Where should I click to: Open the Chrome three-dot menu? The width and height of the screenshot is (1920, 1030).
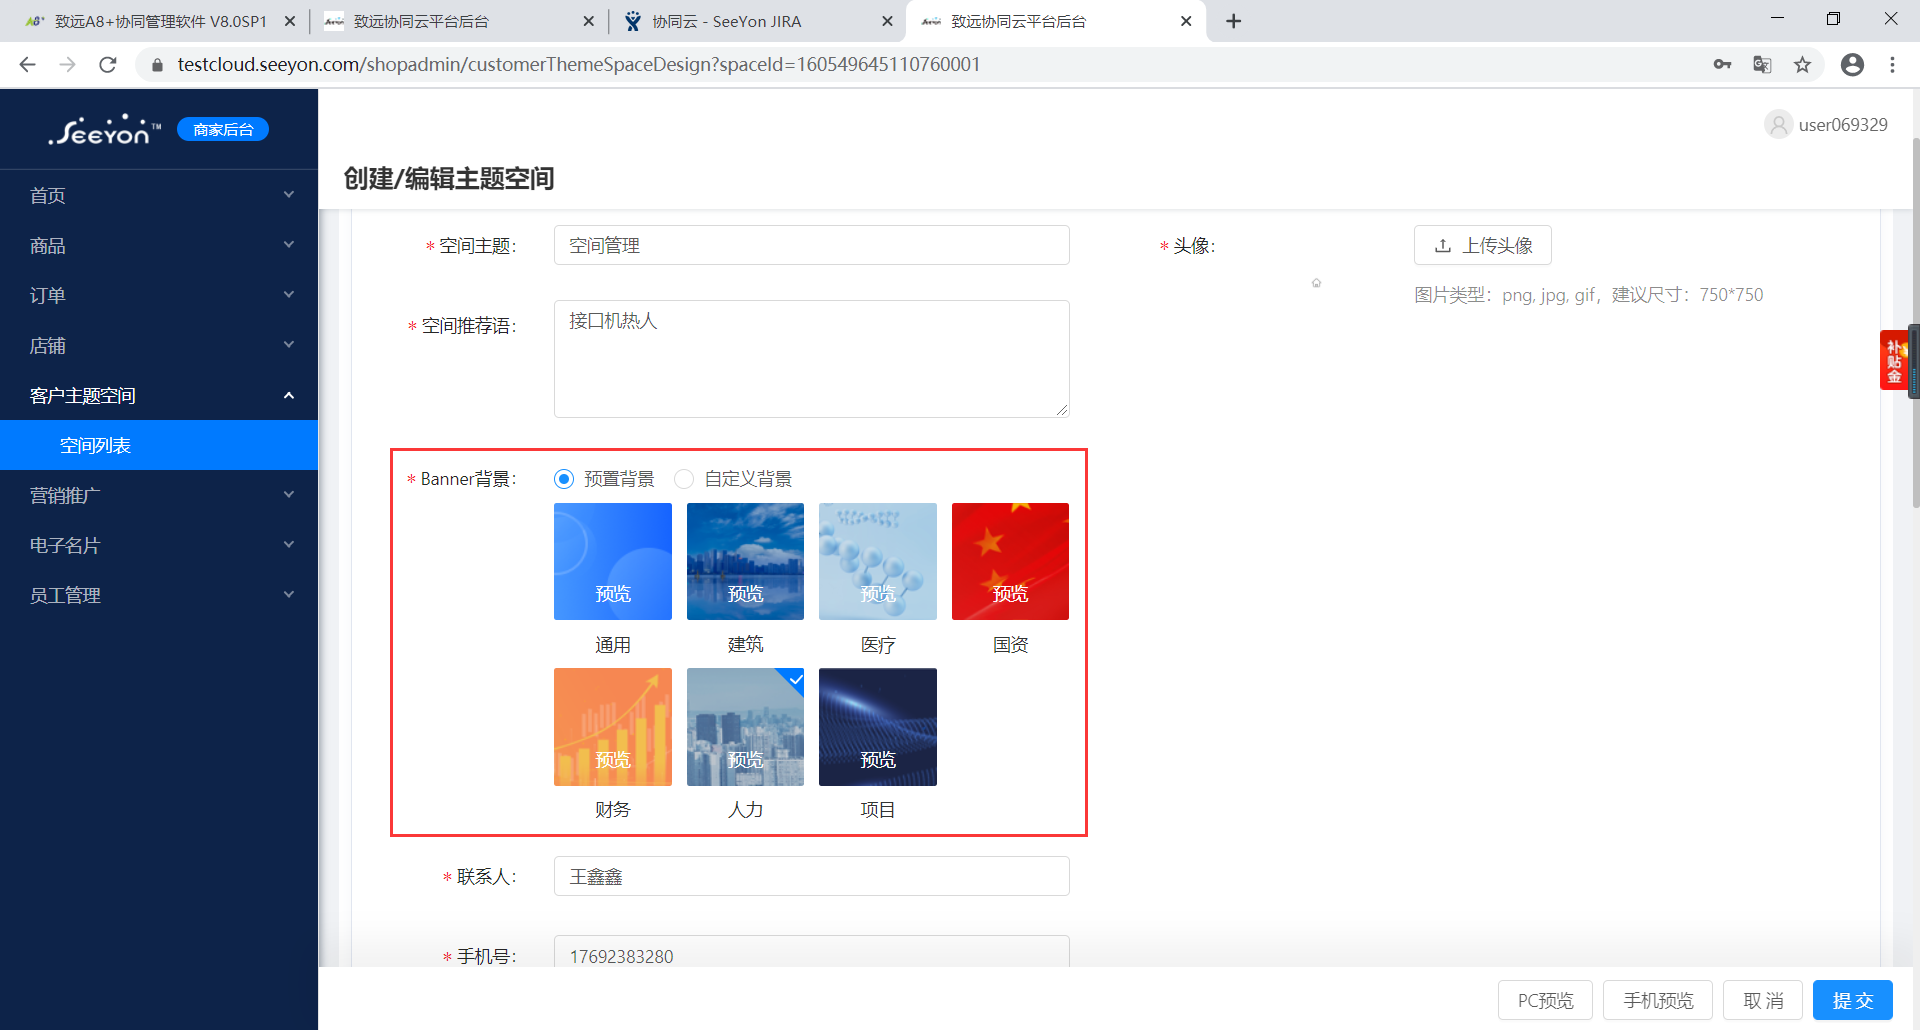[1892, 64]
